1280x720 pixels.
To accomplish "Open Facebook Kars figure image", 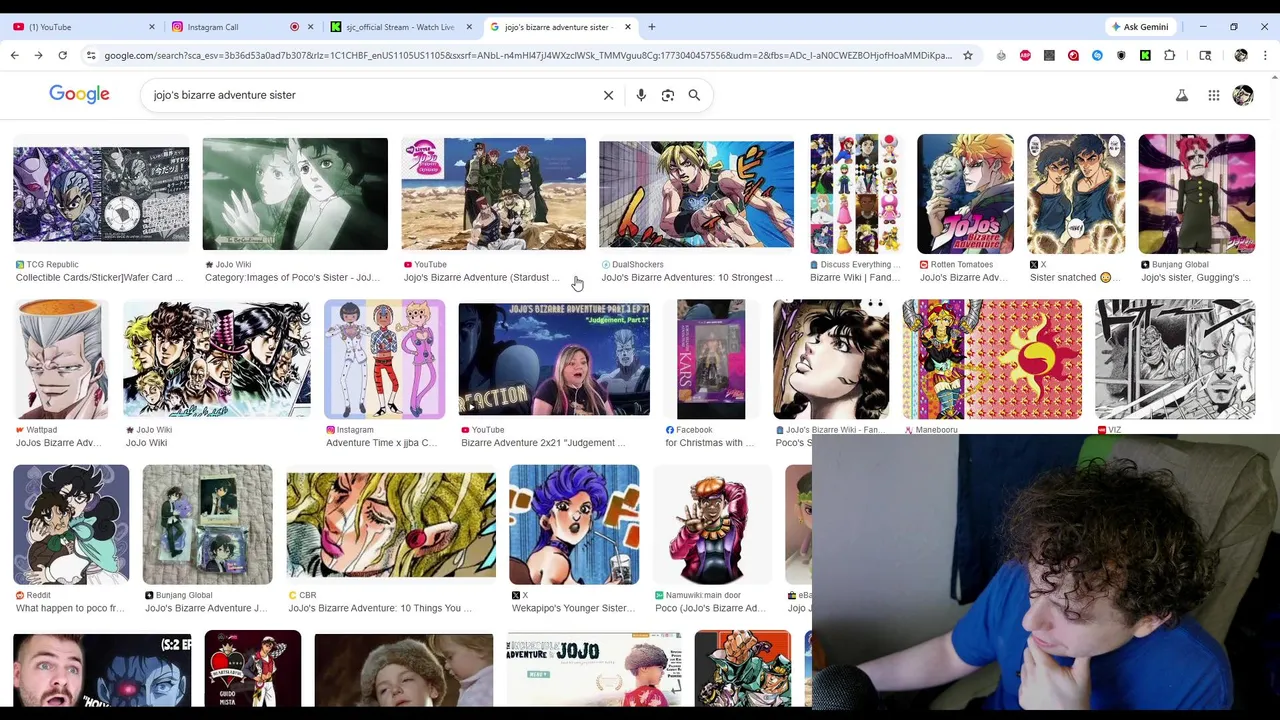I will click(x=711, y=359).
